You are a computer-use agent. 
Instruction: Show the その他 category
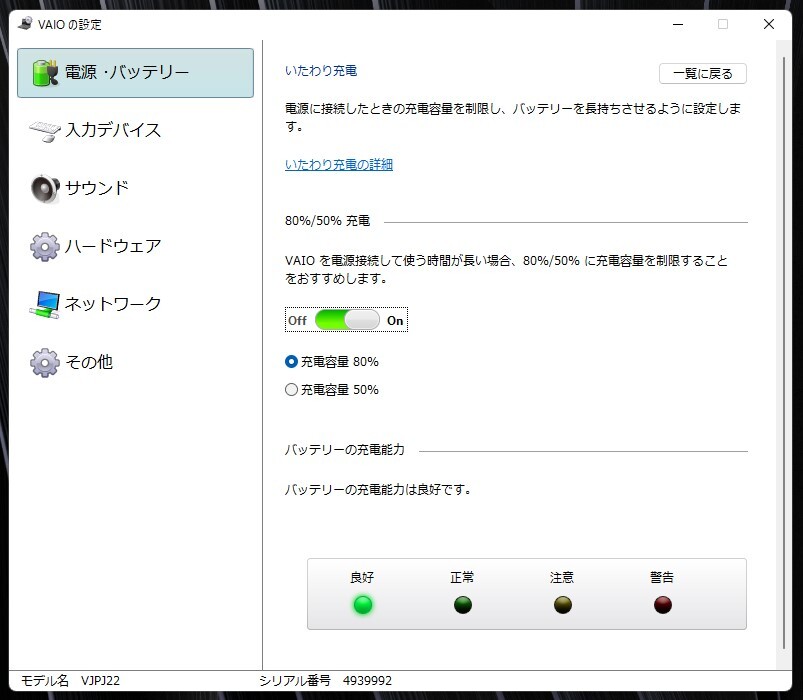click(135, 363)
